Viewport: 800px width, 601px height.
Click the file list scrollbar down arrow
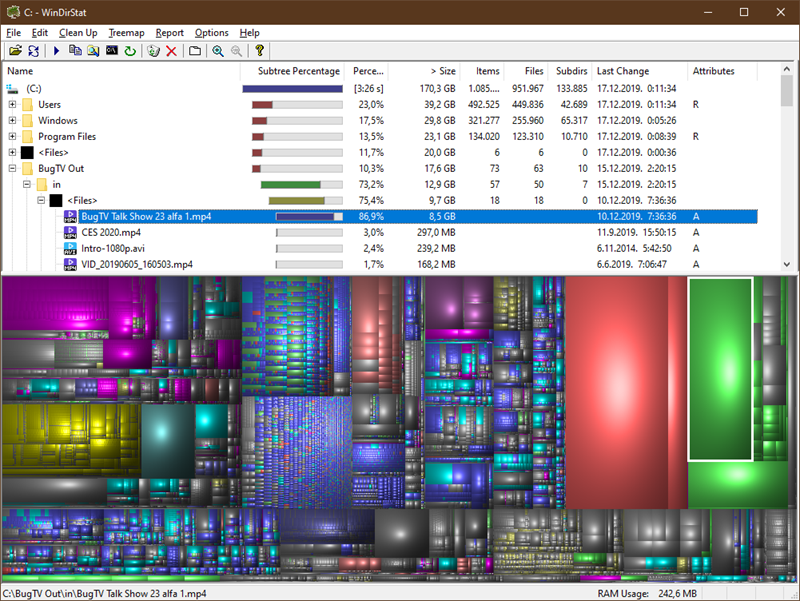[x=787, y=264]
